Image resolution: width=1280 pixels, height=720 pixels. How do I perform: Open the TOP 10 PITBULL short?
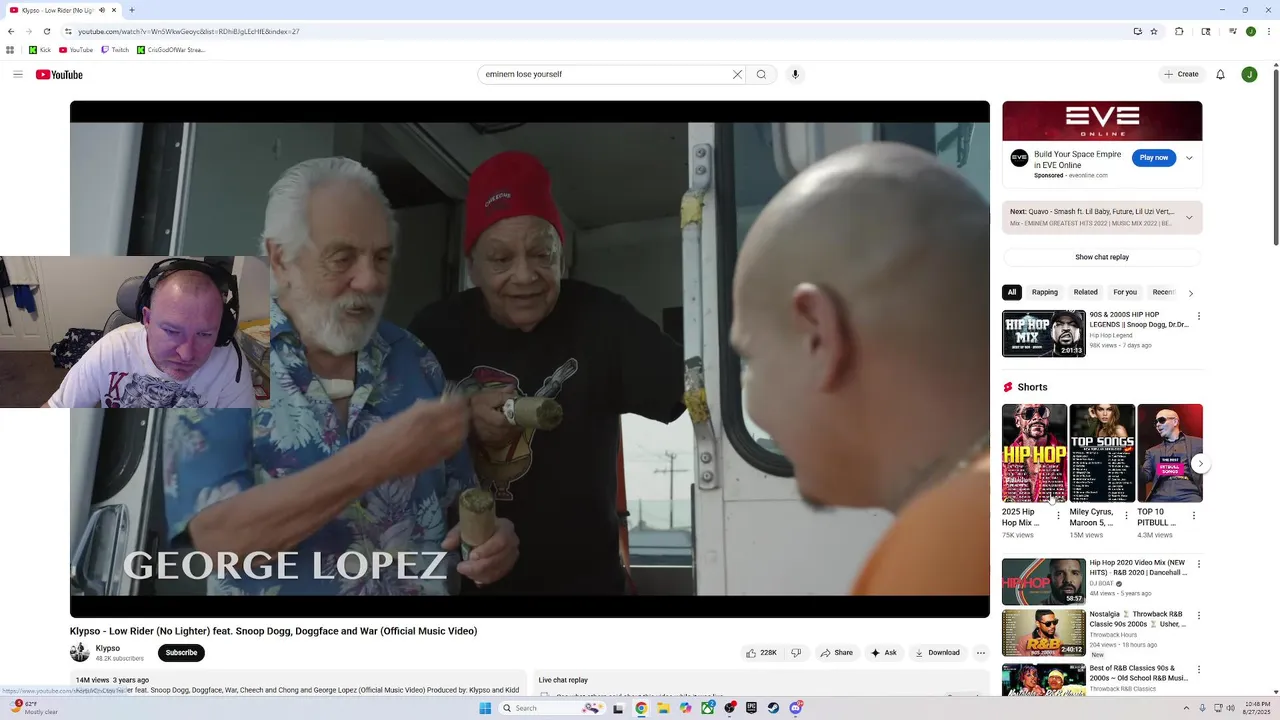[x=1170, y=453]
